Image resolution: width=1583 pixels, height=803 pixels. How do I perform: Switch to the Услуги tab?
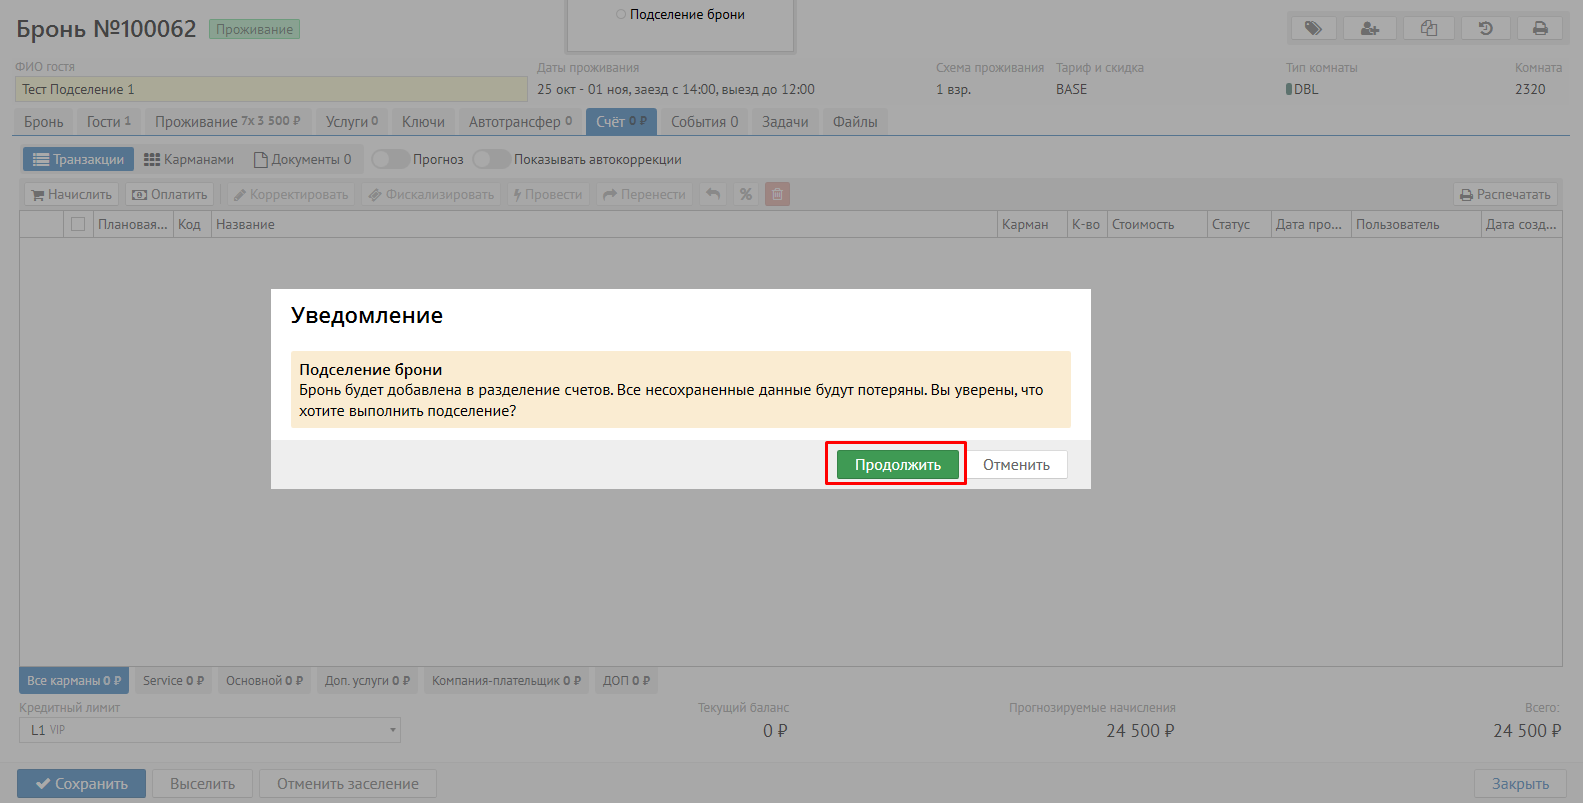point(352,121)
